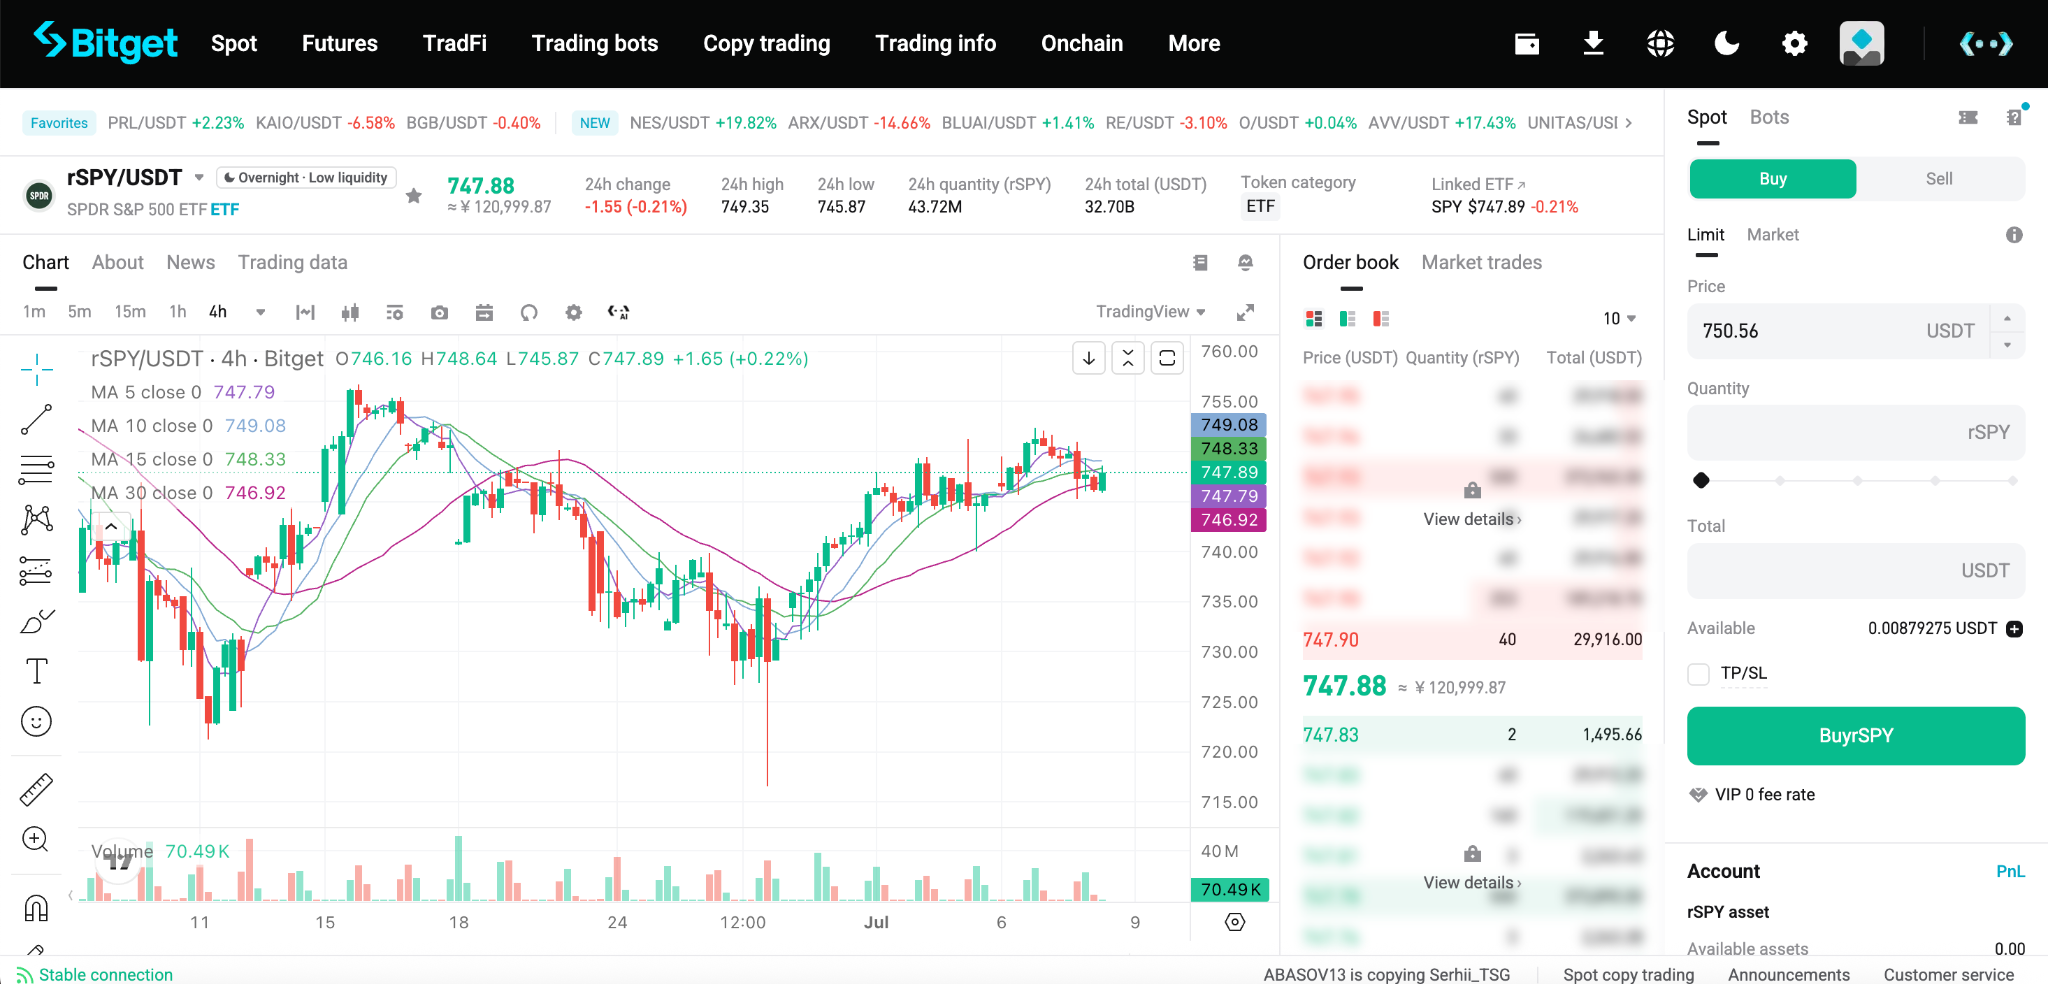The width and height of the screenshot is (2048, 984).
Task: Select the trend line drawing tool
Action: (37, 419)
